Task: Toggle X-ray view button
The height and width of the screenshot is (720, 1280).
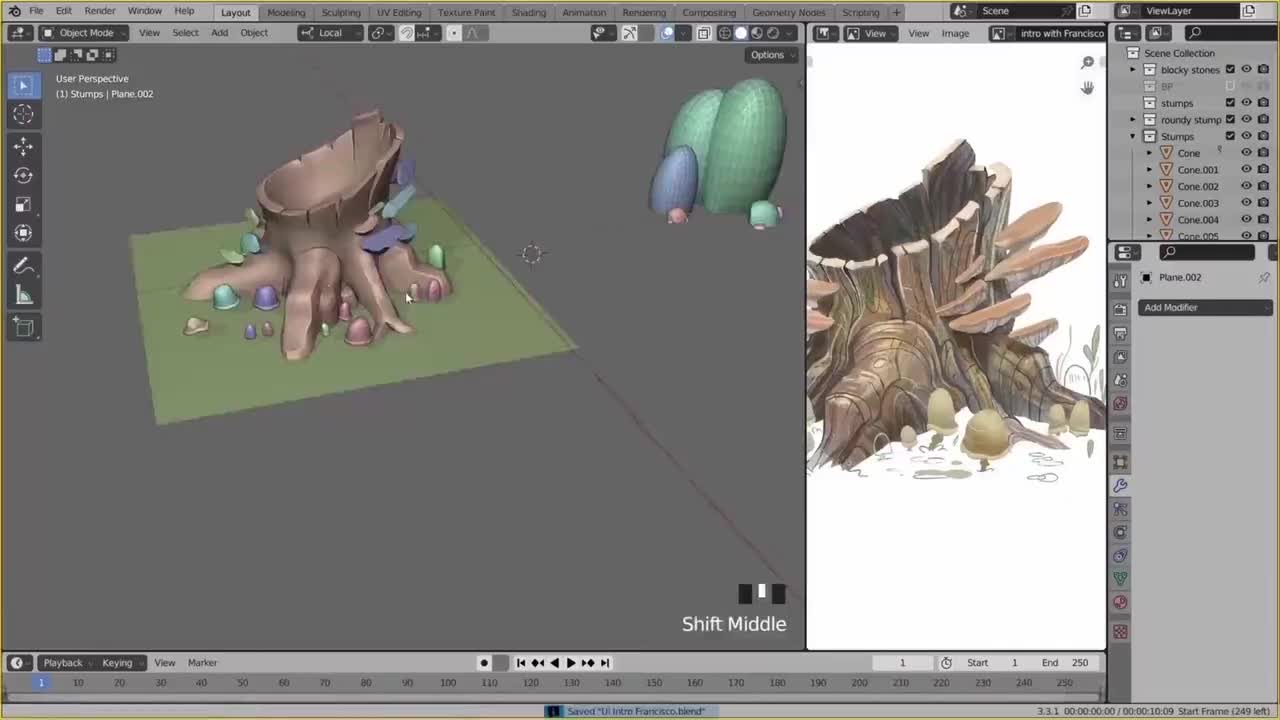Action: (704, 33)
